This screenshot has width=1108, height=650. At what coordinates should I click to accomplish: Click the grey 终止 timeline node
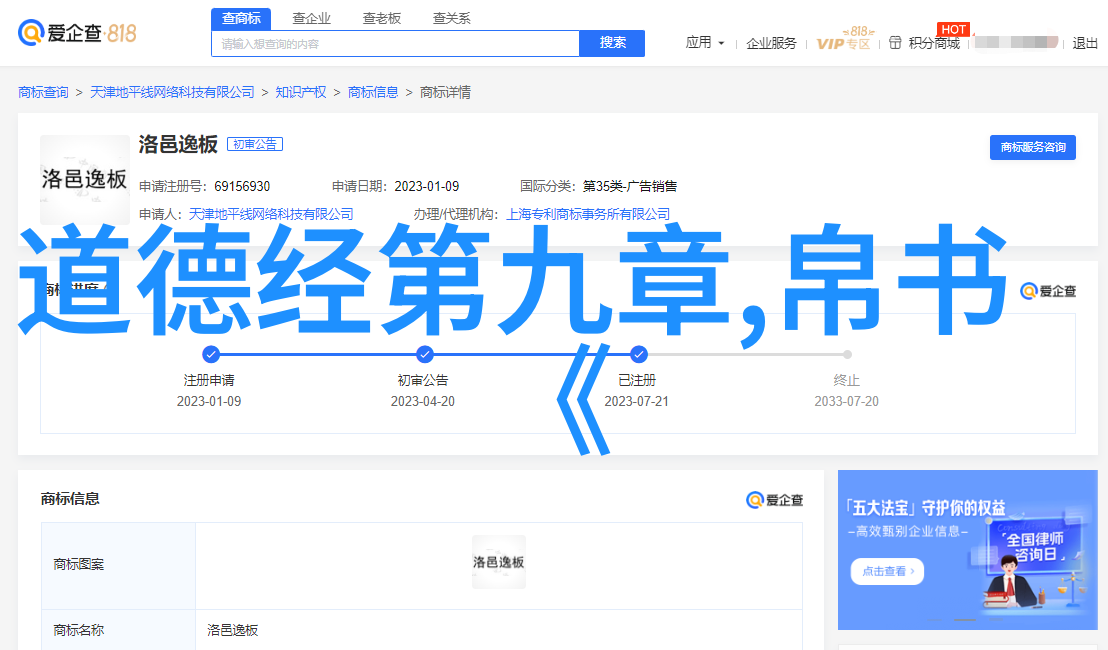coord(847,354)
